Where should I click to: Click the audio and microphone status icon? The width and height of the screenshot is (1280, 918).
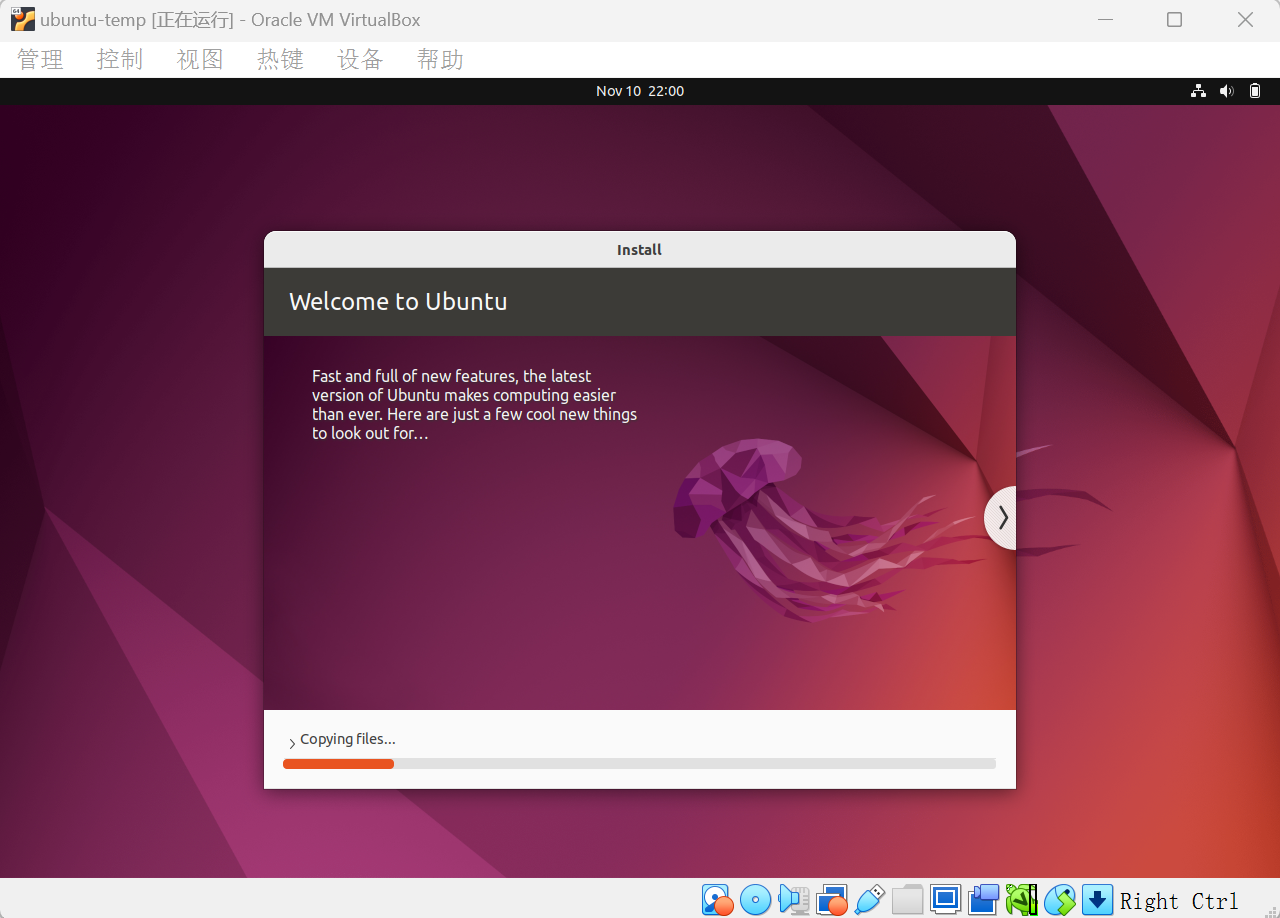793,900
